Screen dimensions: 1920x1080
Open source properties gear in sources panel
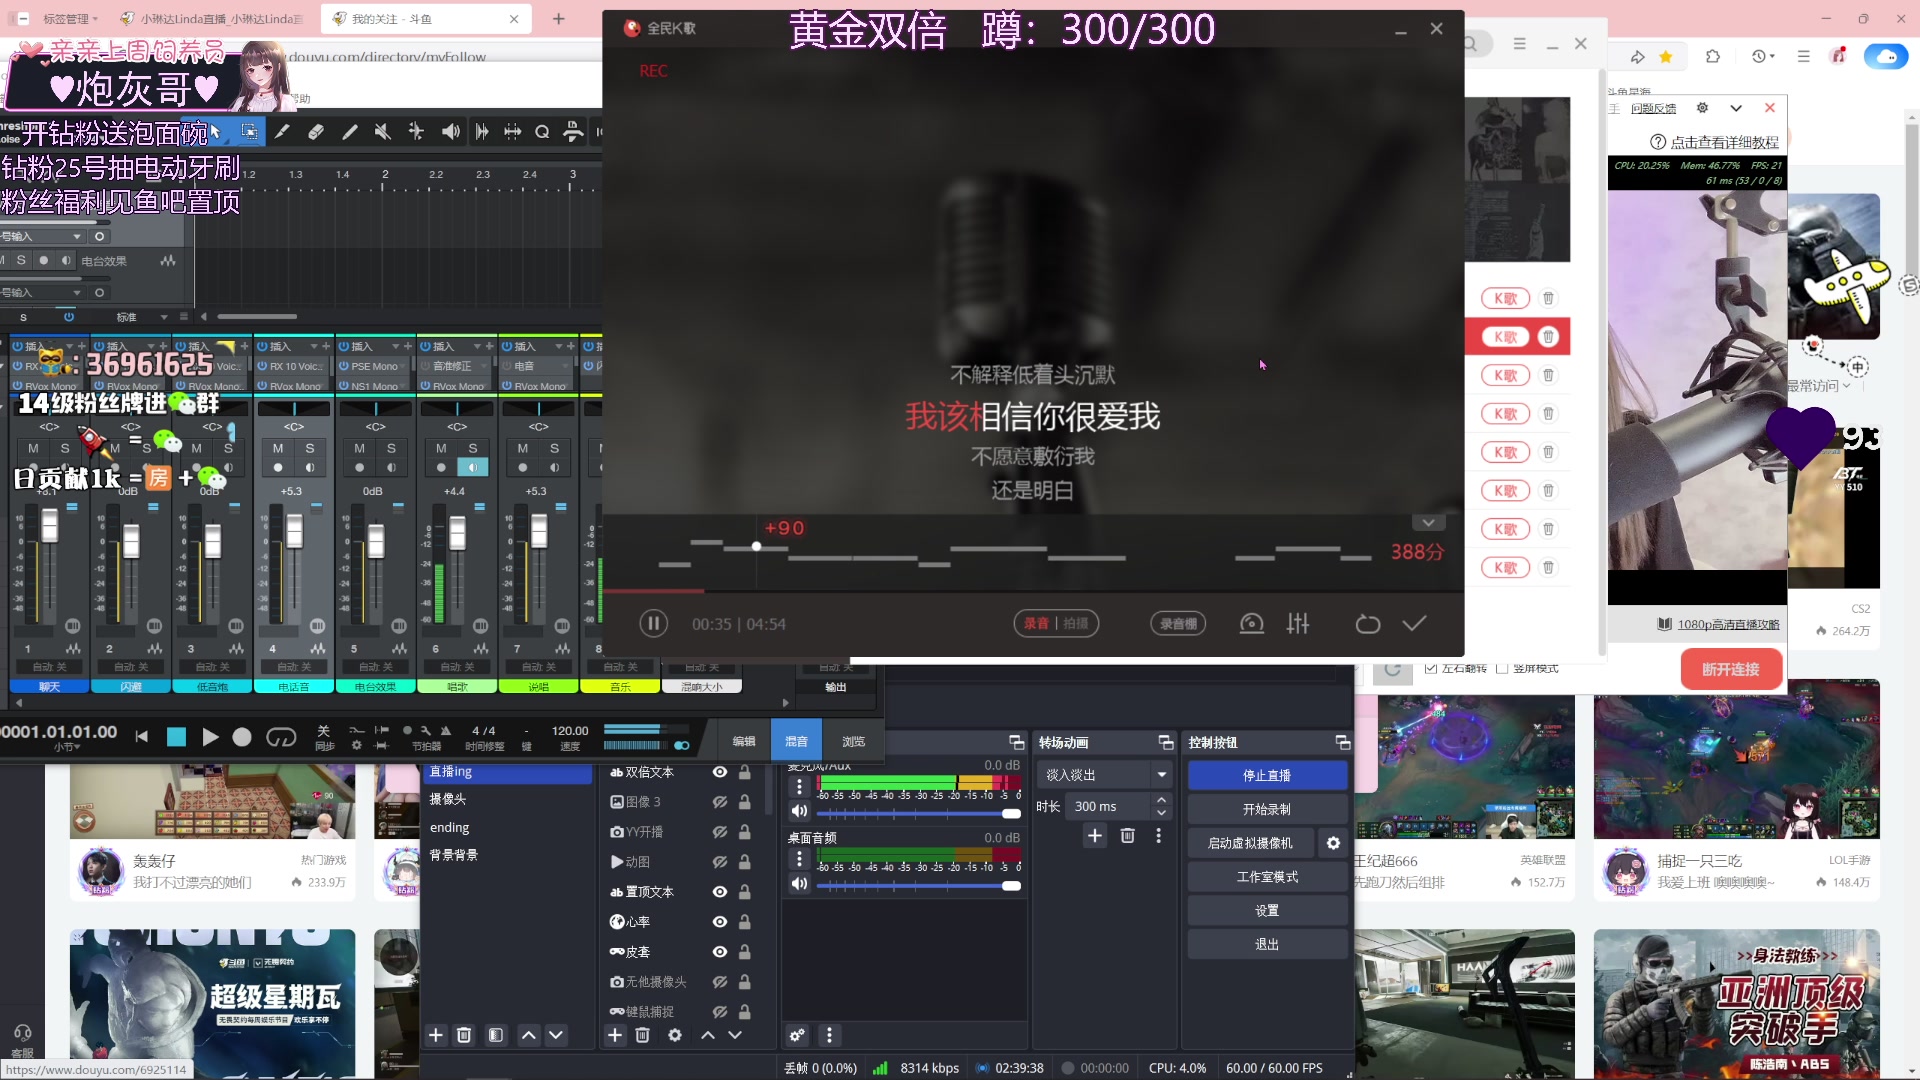pyautogui.click(x=675, y=1035)
